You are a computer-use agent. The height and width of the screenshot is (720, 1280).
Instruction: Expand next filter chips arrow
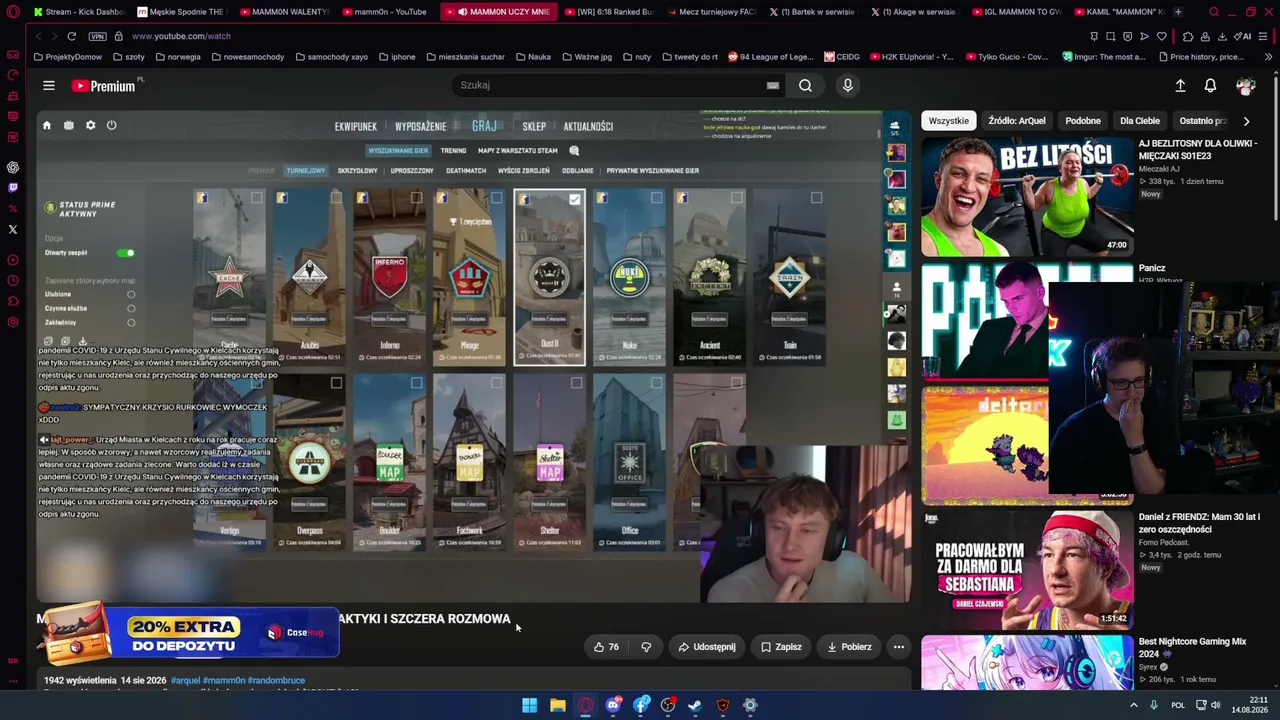pyautogui.click(x=1246, y=121)
